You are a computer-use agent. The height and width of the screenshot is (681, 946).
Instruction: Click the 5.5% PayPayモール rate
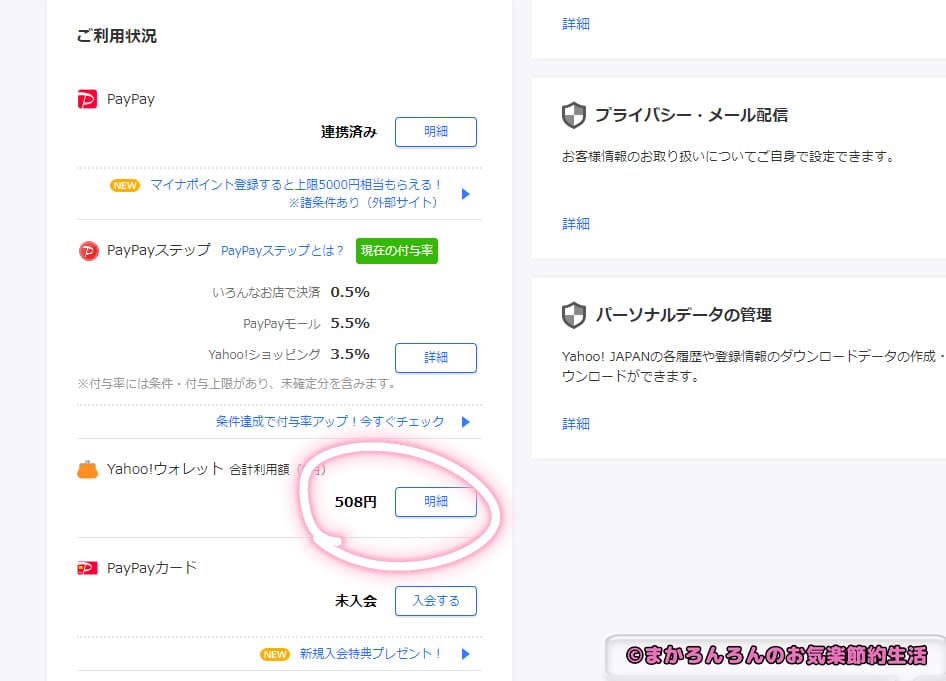click(x=350, y=323)
